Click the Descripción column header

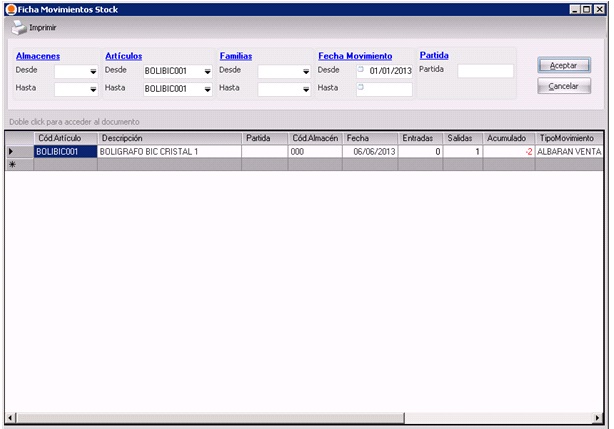pos(169,137)
